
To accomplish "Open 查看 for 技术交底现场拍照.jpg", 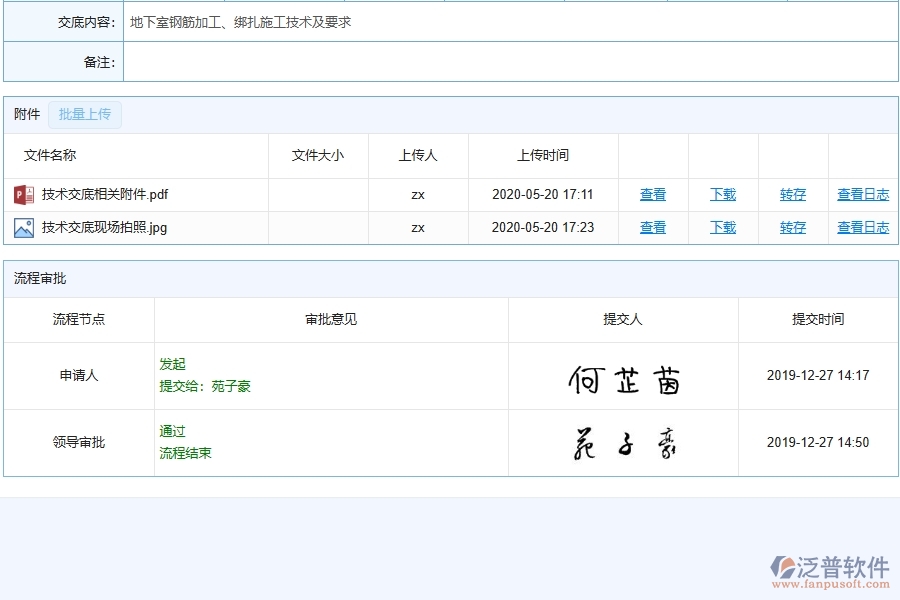I will [652, 227].
